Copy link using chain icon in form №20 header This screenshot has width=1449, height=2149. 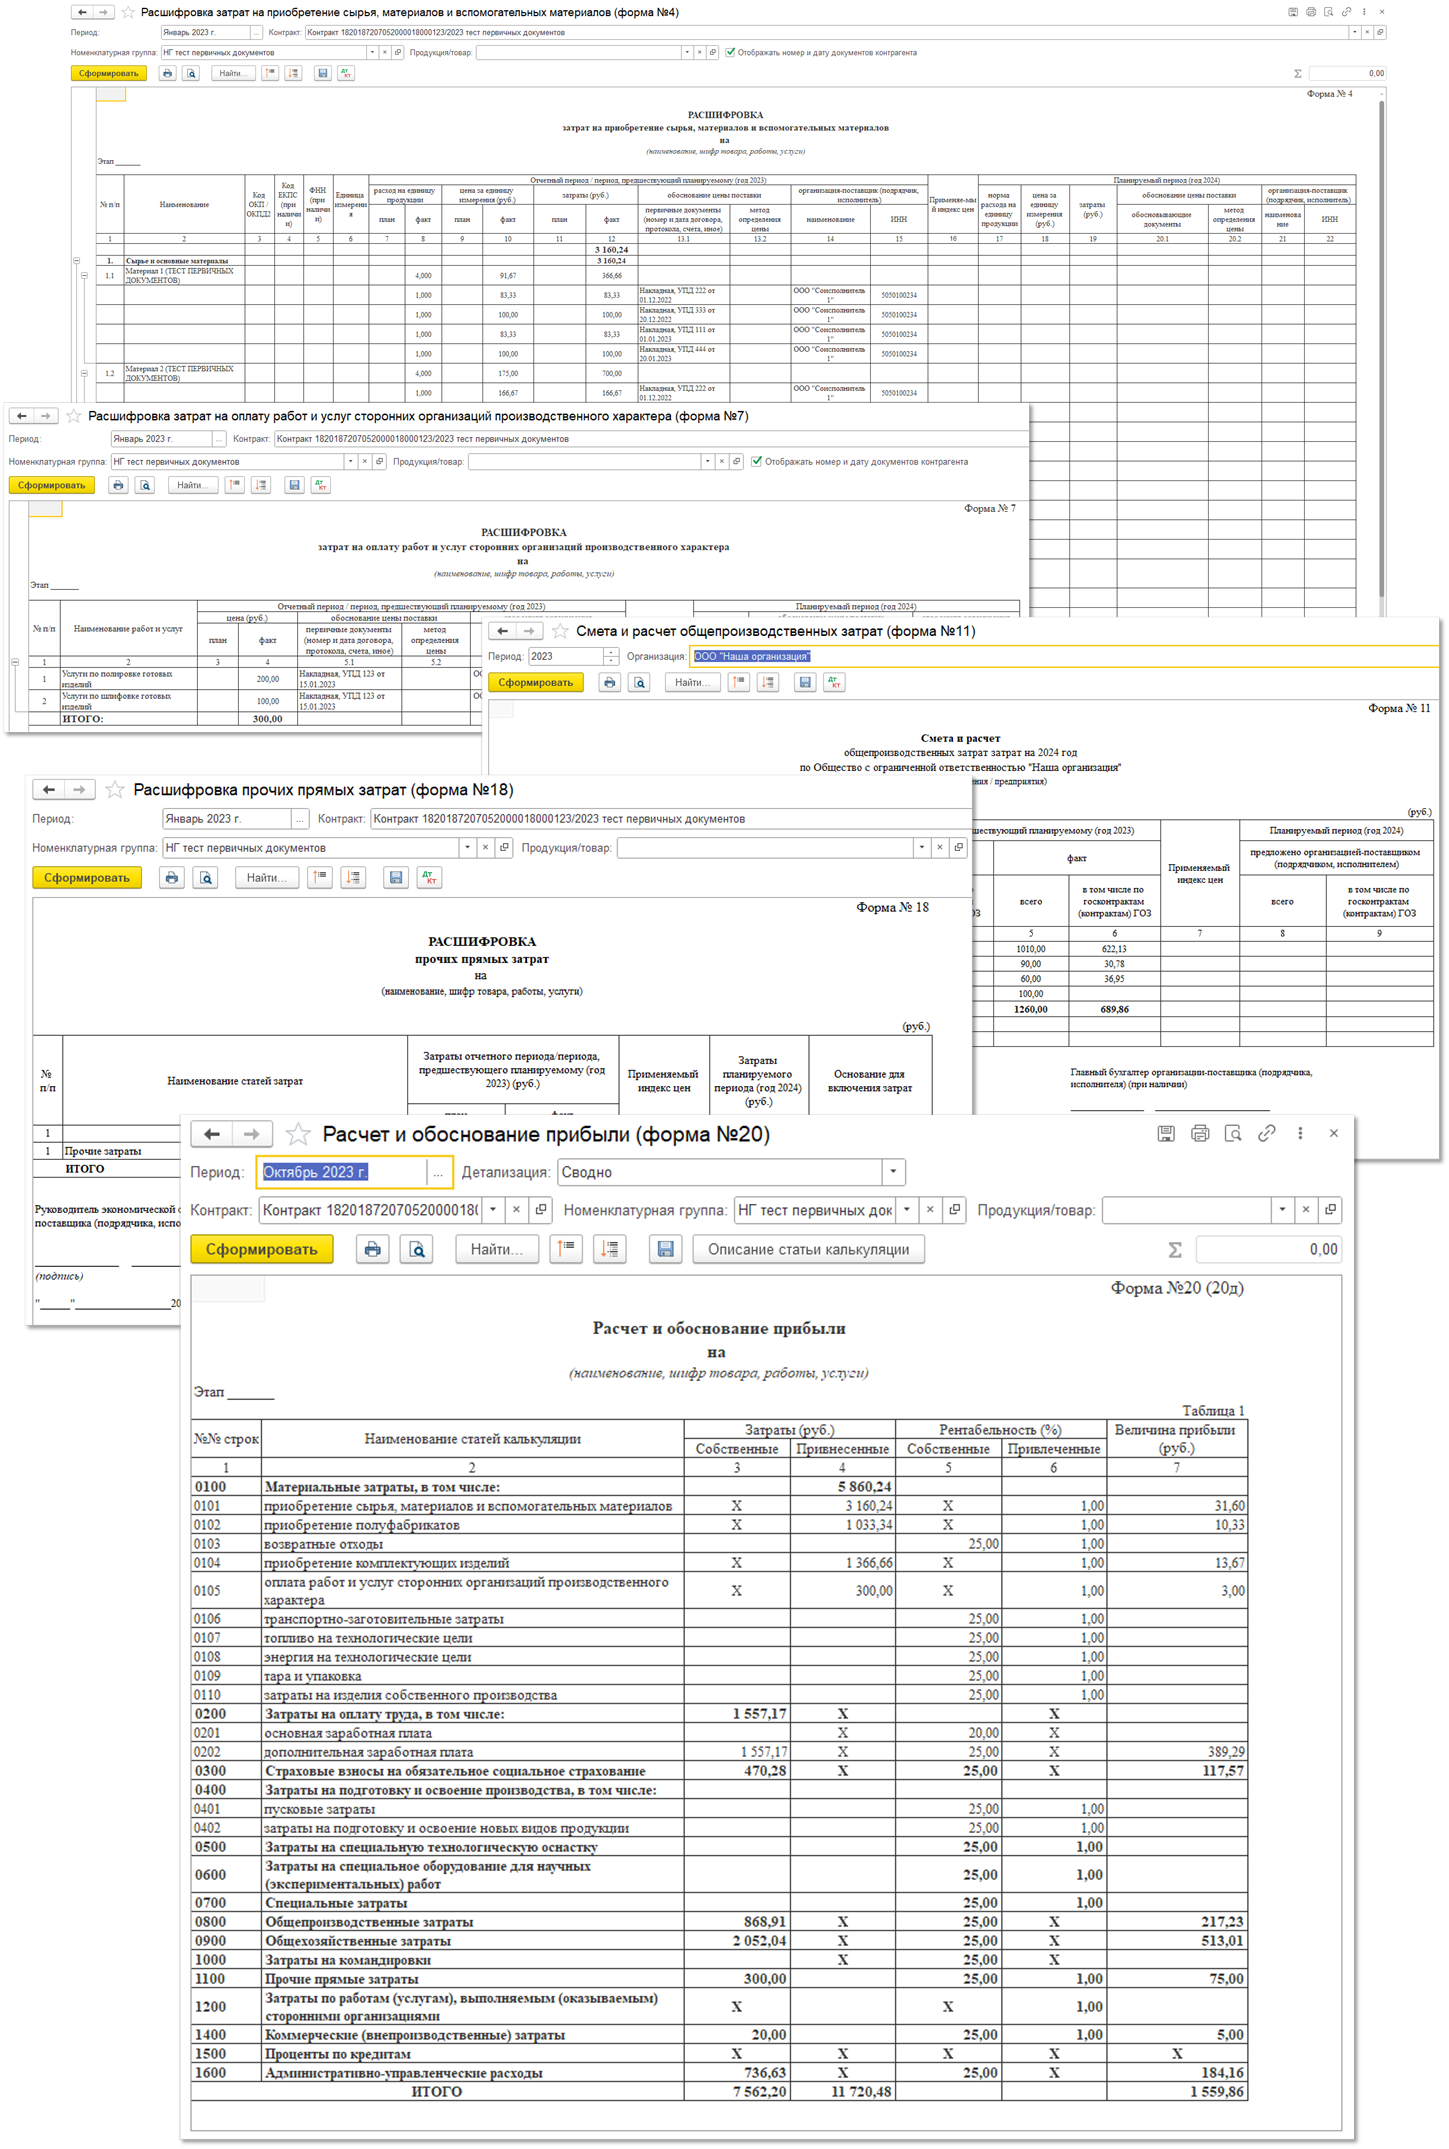point(1266,1133)
